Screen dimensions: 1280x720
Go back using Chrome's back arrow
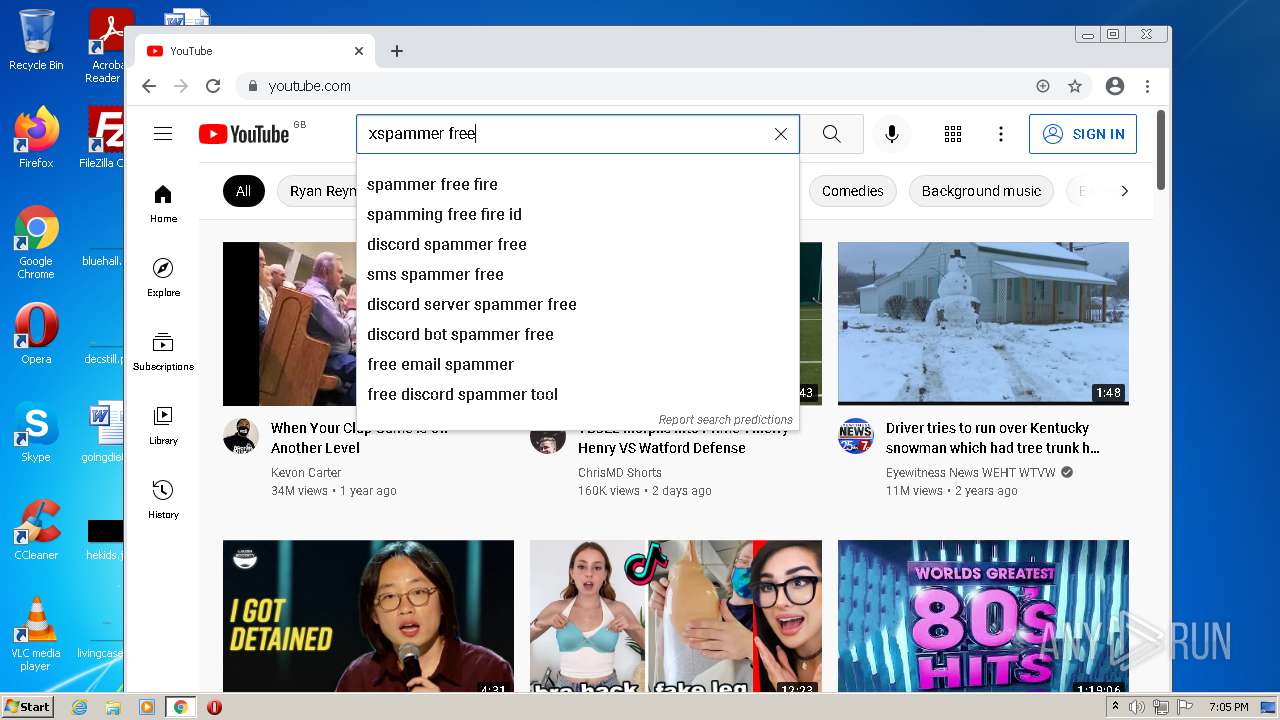click(x=149, y=86)
